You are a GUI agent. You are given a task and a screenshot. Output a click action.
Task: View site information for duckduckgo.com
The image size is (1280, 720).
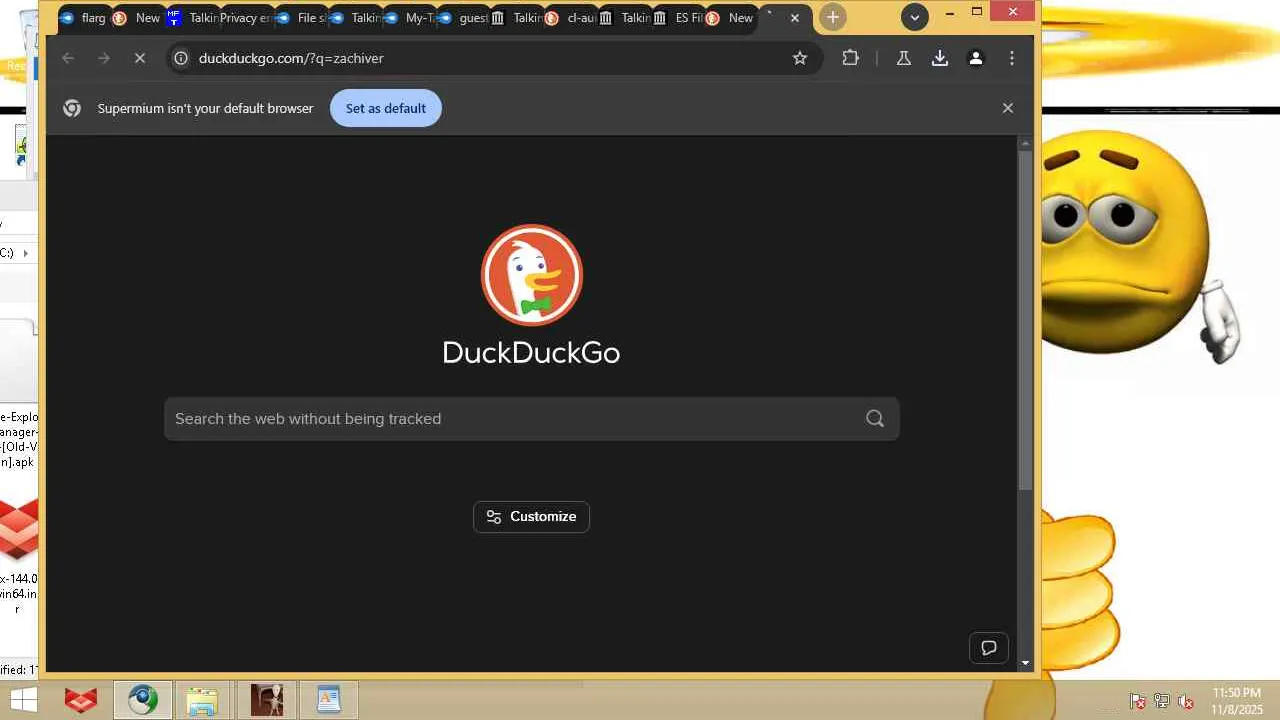click(x=180, y=58)
